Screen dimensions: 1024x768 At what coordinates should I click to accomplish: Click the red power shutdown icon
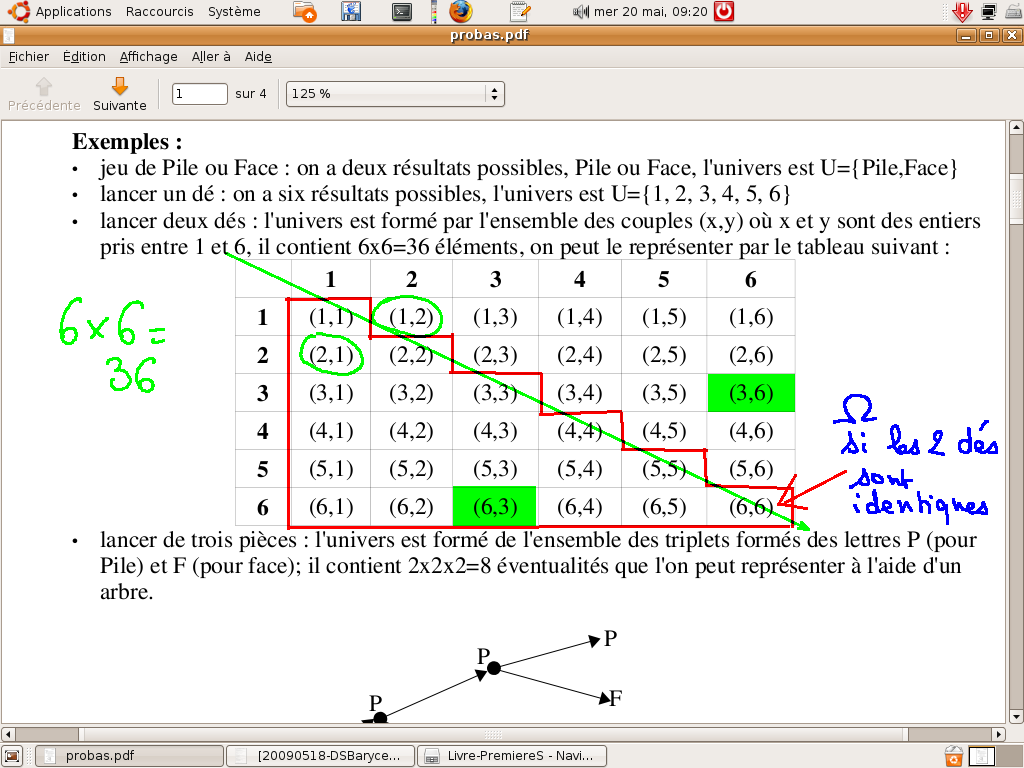[724, 12]
